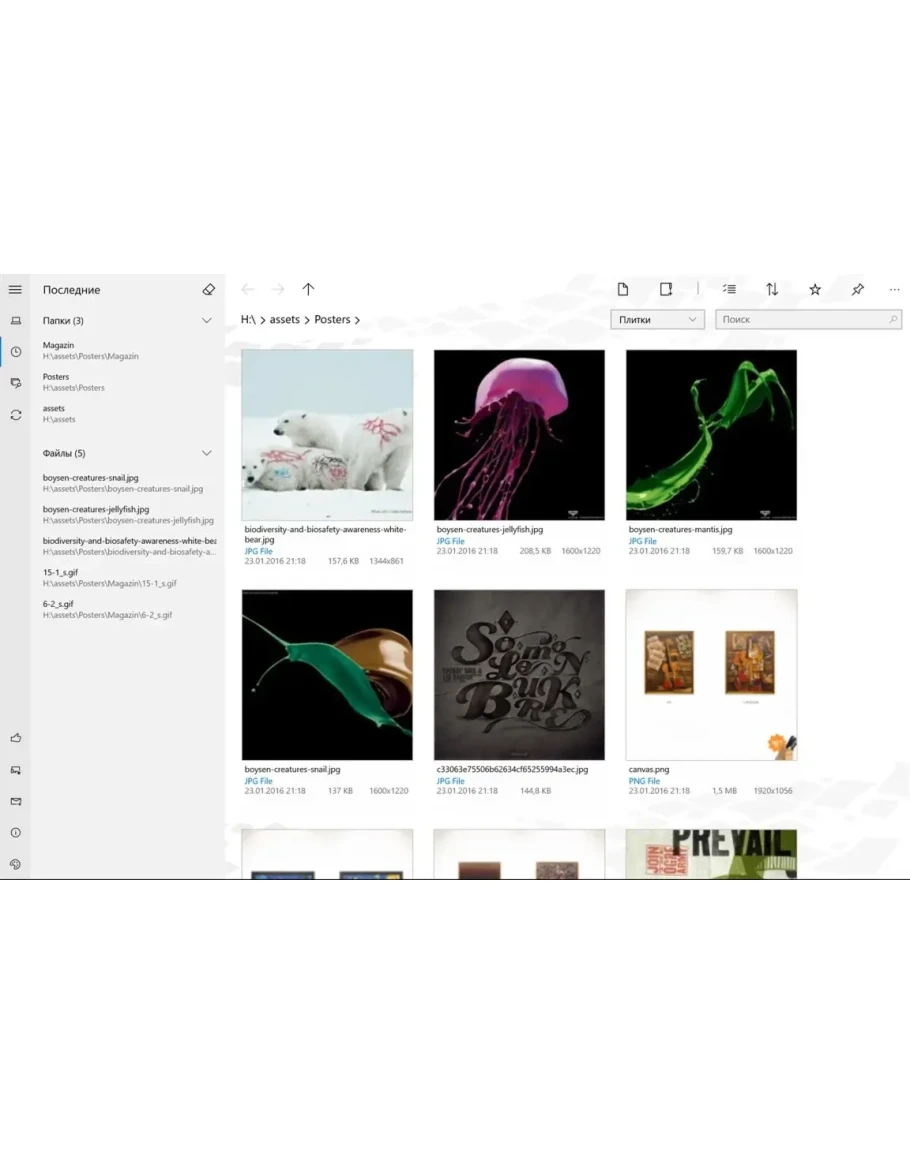Add to favorites with the star icon

click(x=815, y=290)
